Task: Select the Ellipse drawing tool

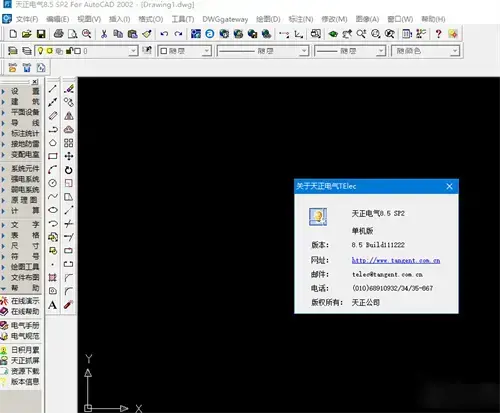Action: [53, 210]
